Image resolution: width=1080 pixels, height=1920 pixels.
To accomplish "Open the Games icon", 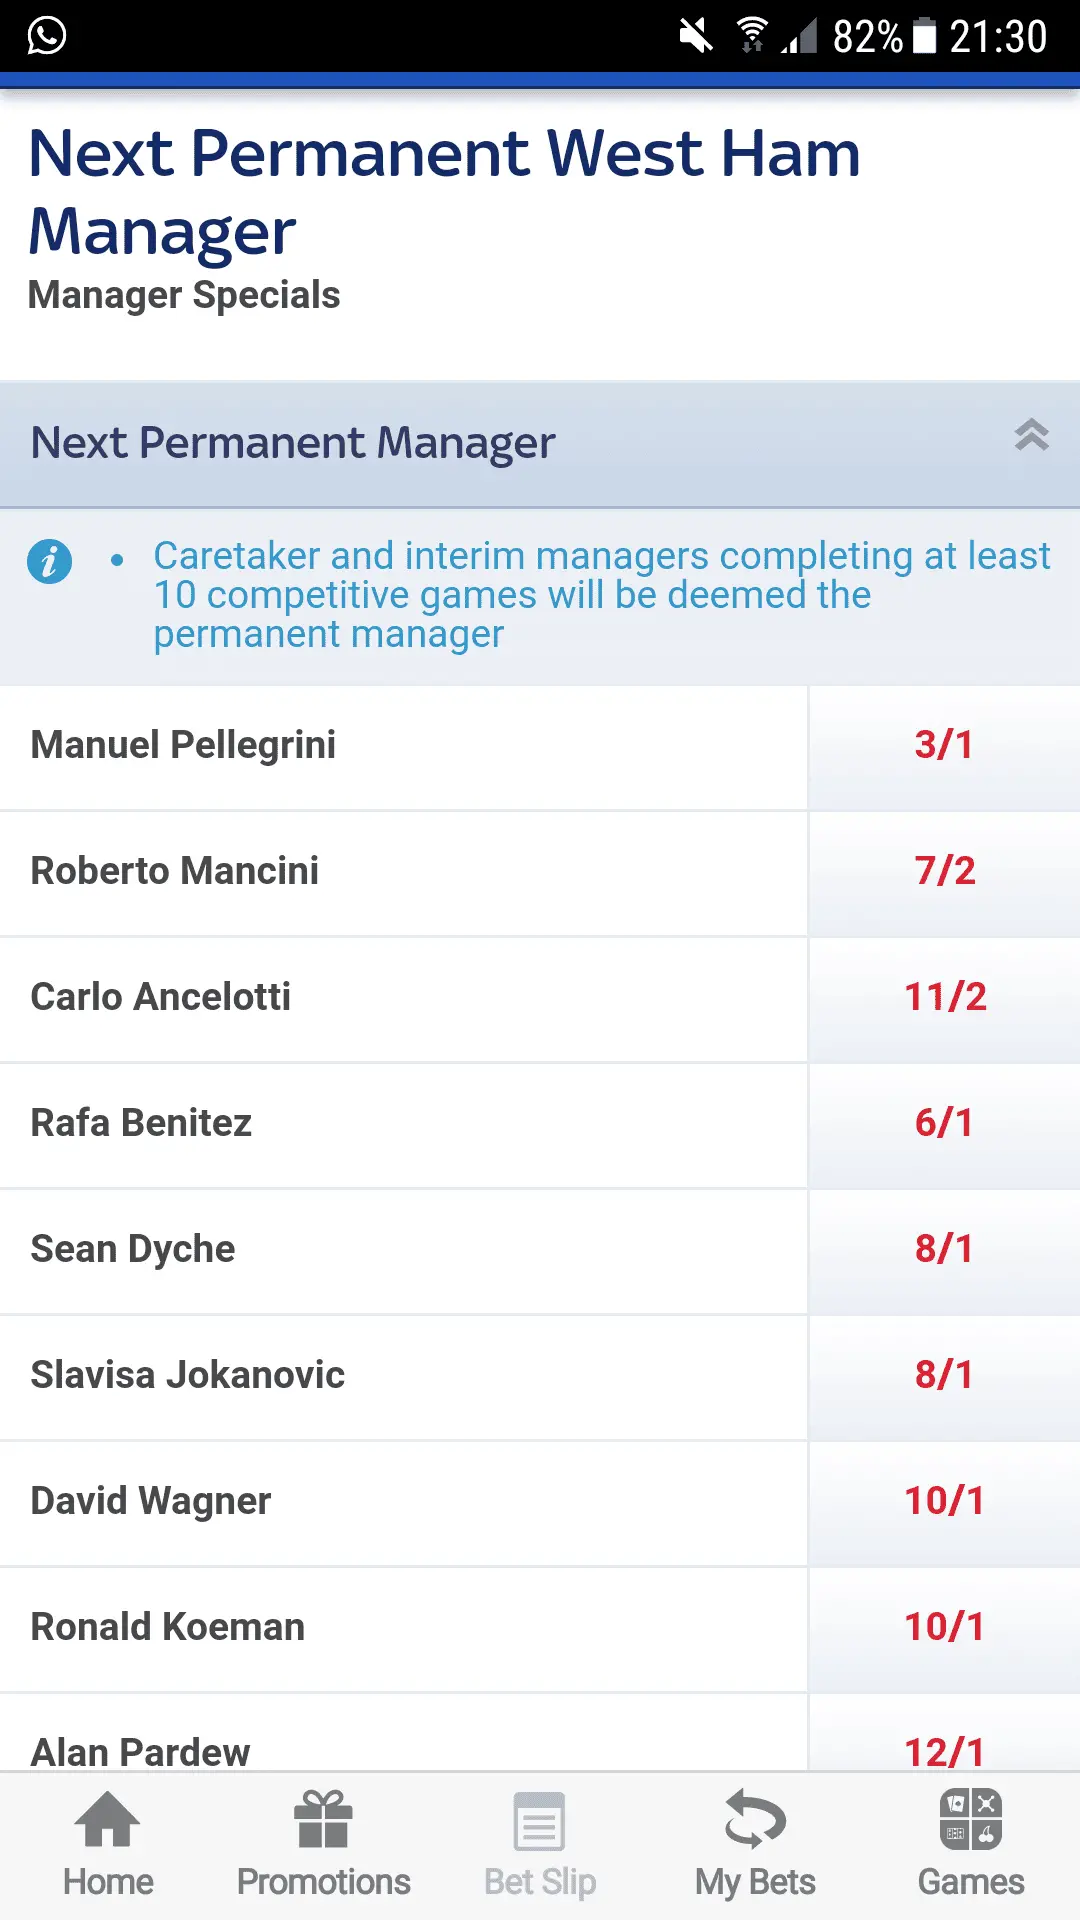I will pyautogui.click(x=971, y=1819).
